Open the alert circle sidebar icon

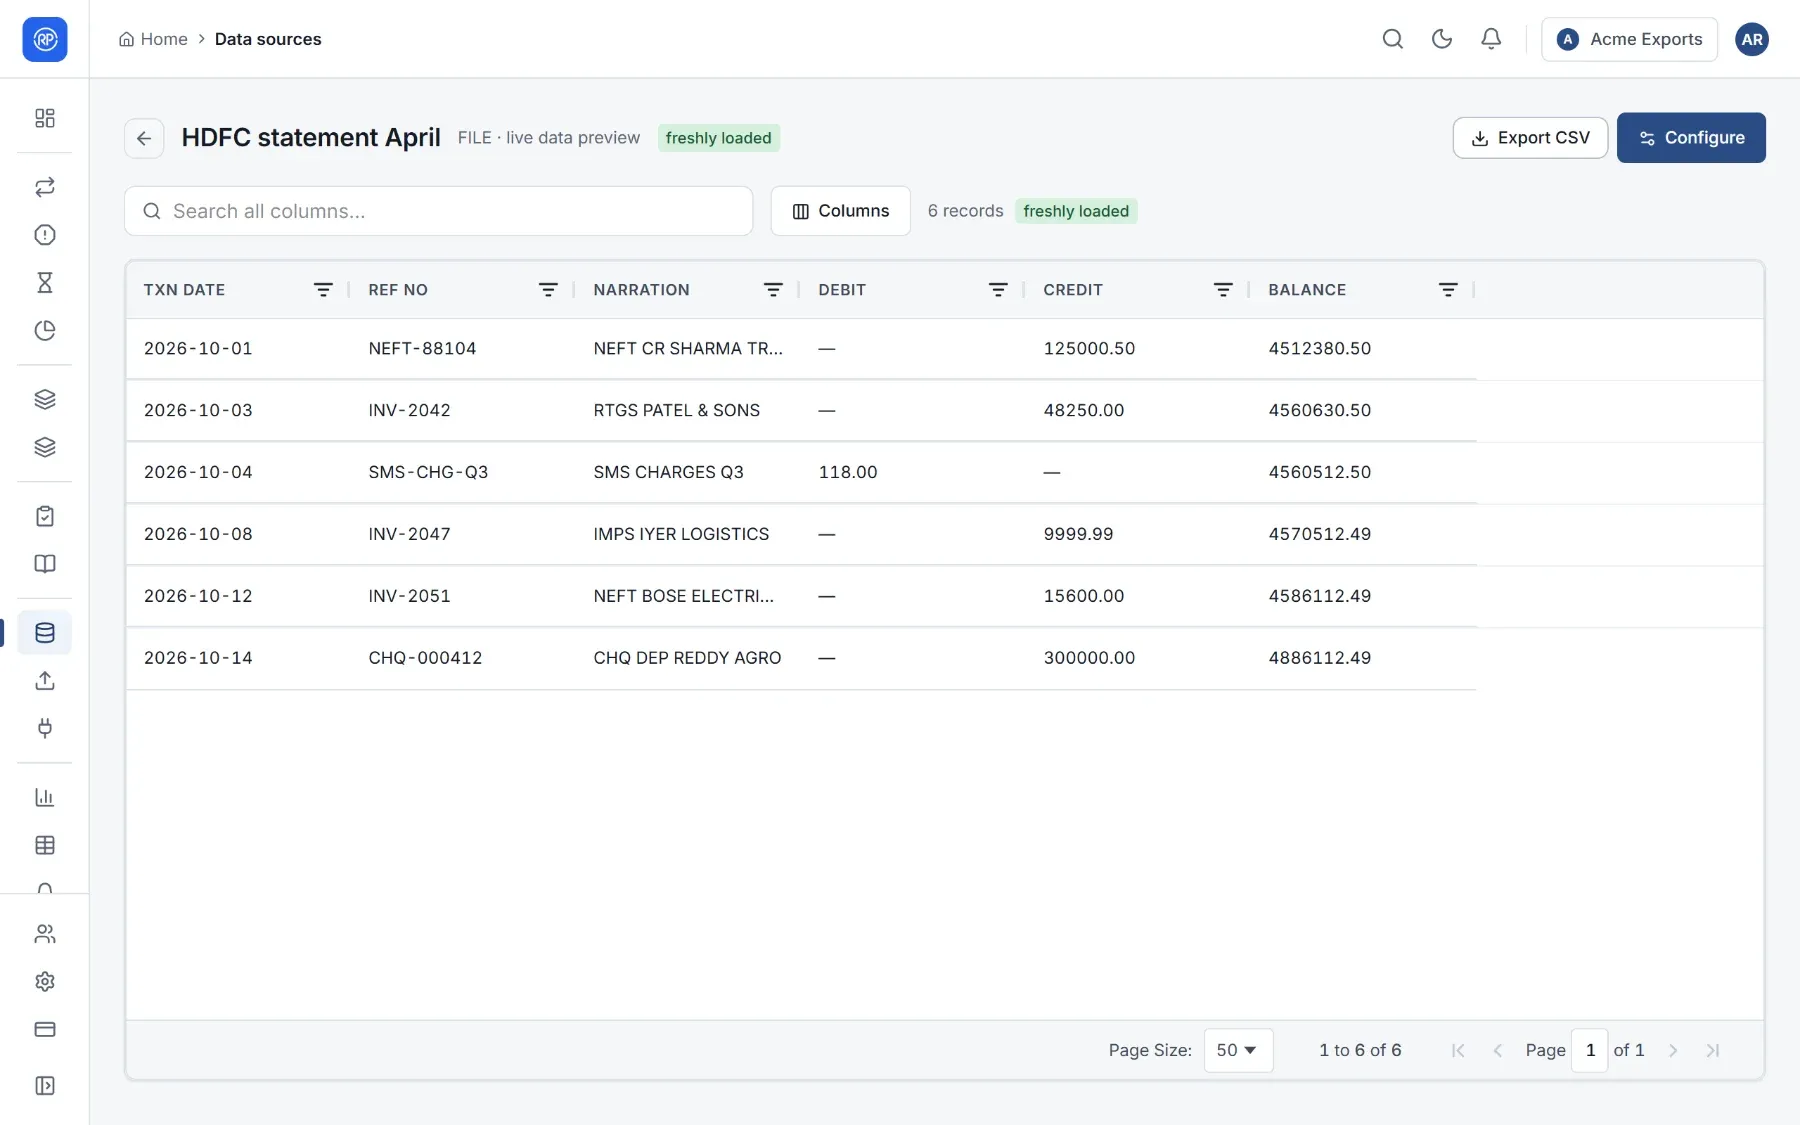pyautogui.click(x=45, y=235)
